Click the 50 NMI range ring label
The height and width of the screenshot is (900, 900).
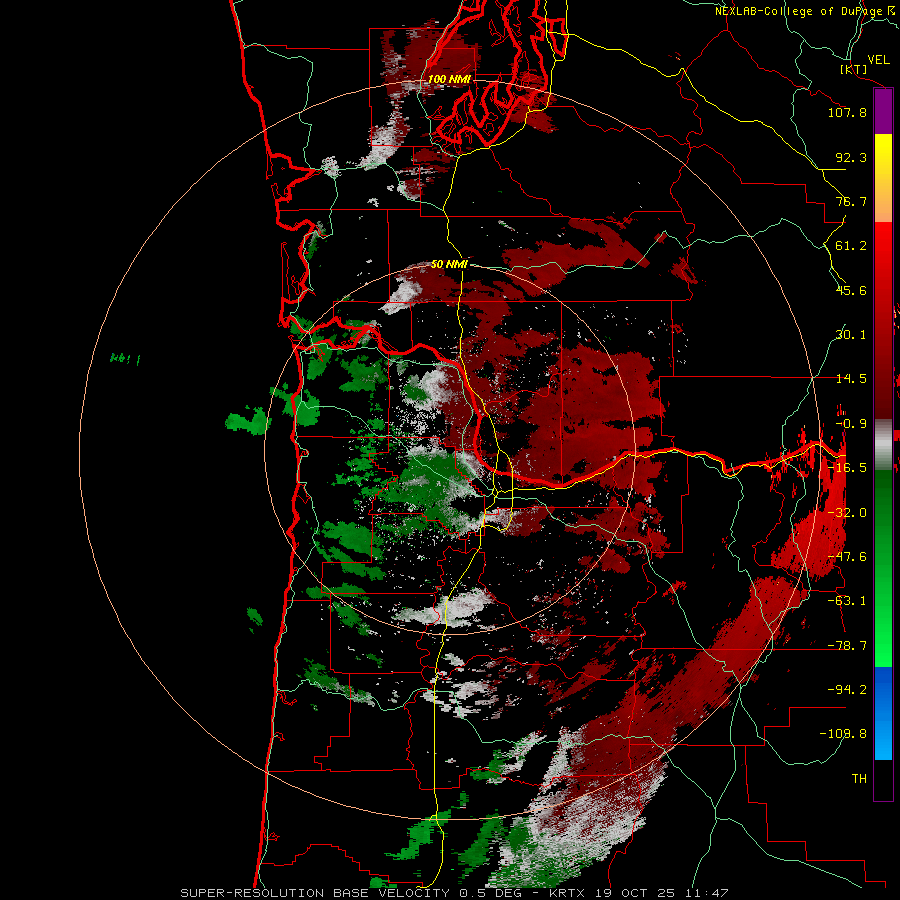[x=449, y=264]
